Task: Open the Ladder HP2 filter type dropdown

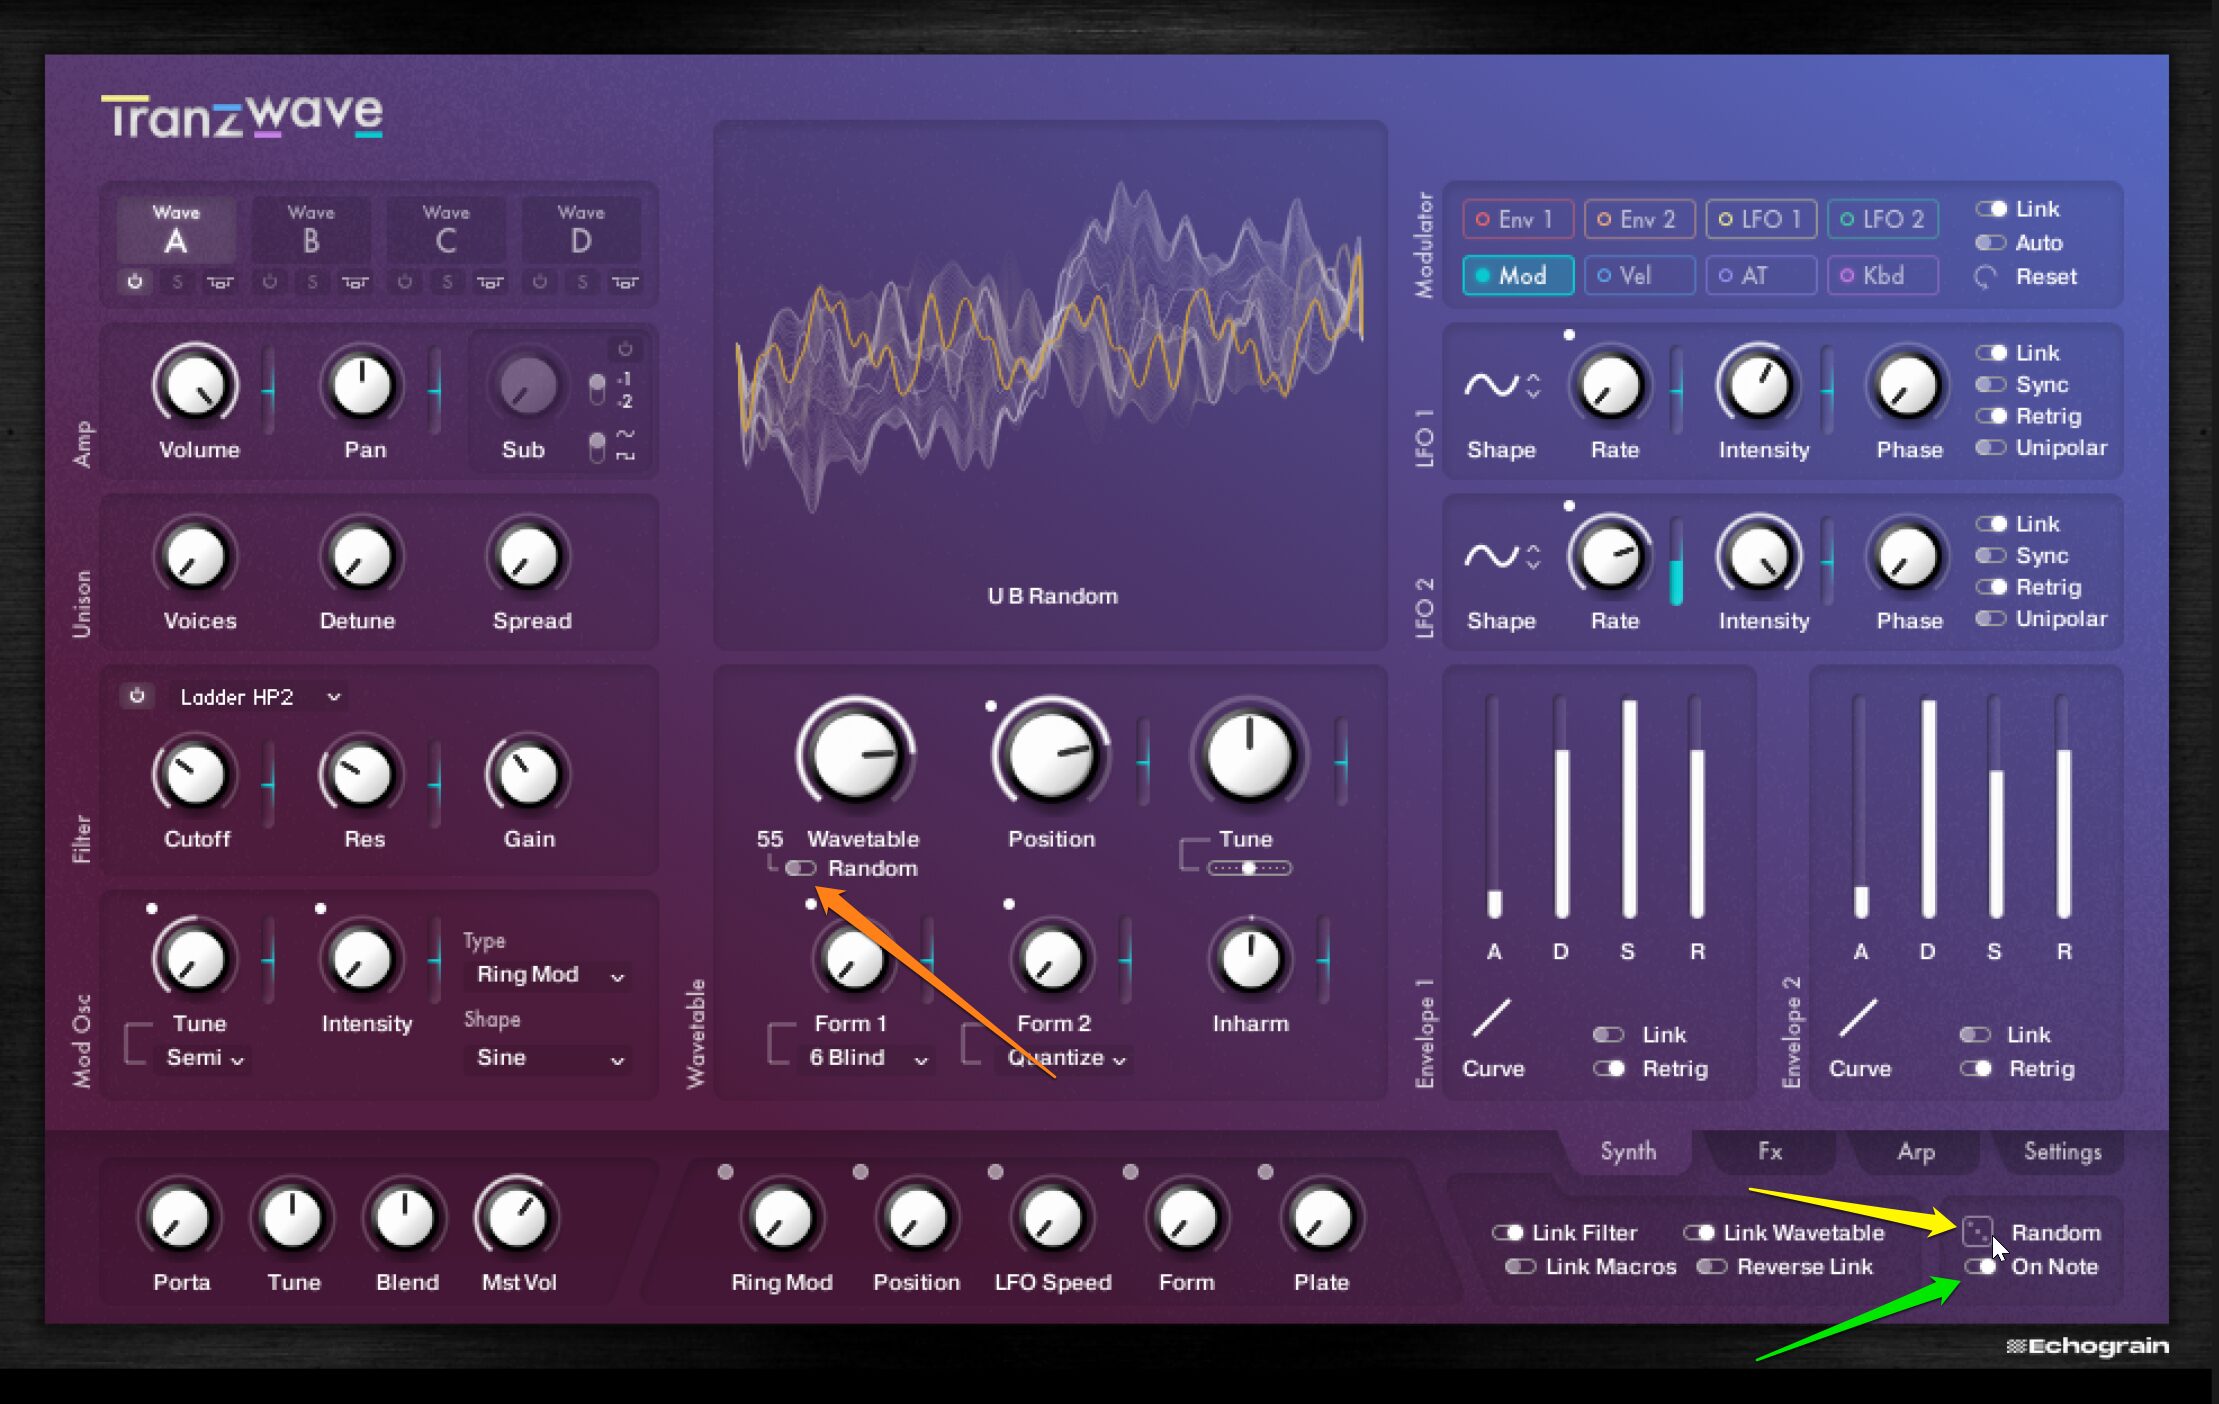Action: (x=260, y=696)
